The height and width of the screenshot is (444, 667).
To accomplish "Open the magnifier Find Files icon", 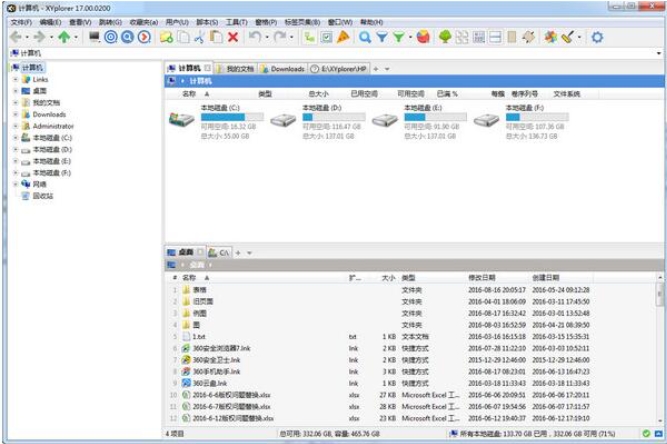I will tap(365, 37).
